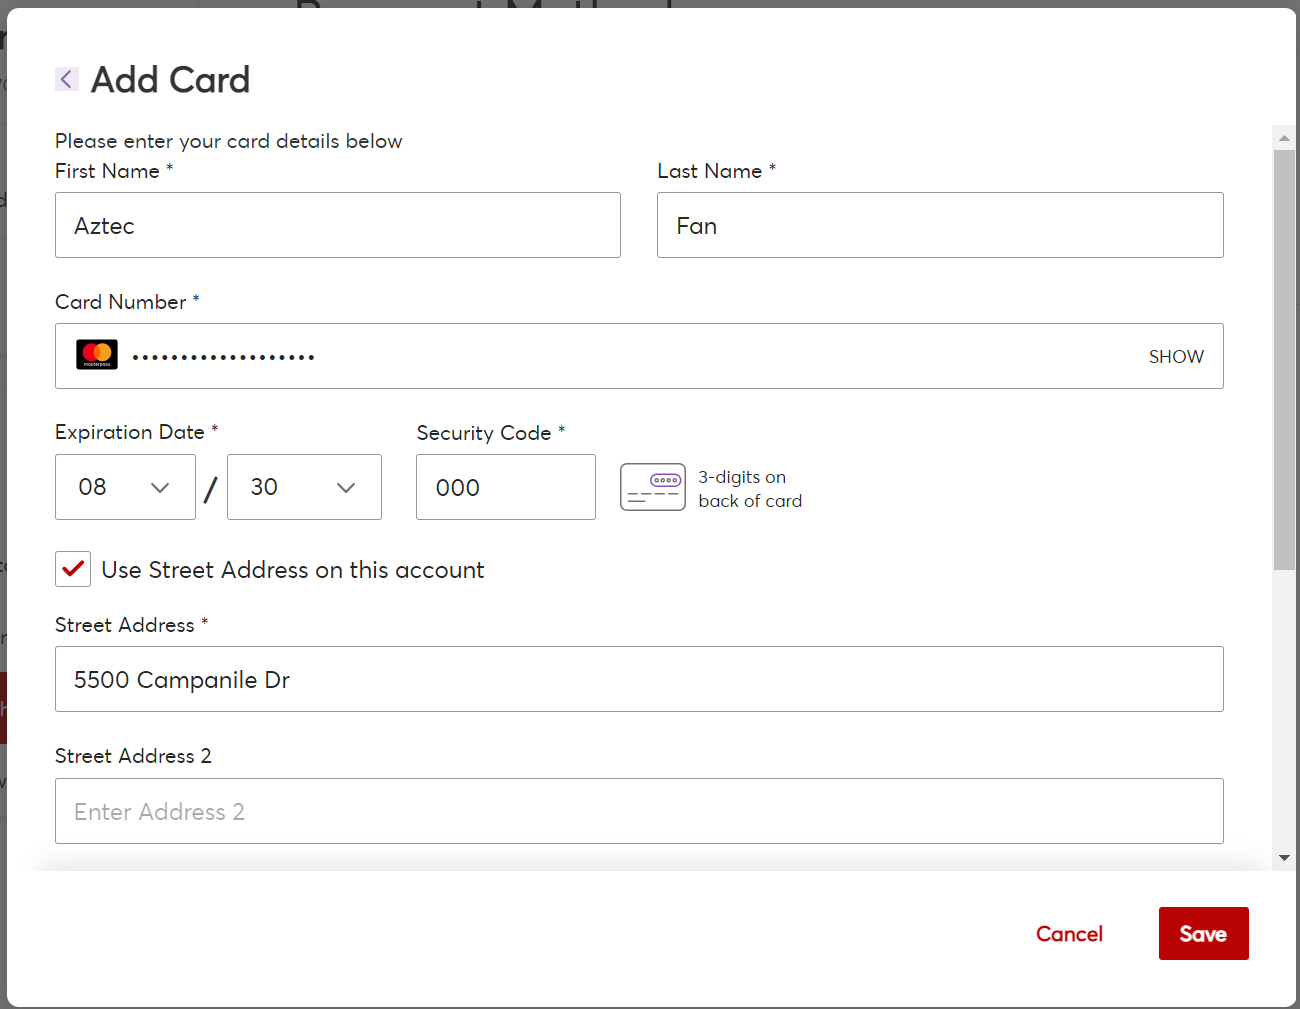This screenshot has width=1300, height=1009.
Task: Click the '3-digits on back of card' hint
Action: pyautogui.click(x=750, y=489)
